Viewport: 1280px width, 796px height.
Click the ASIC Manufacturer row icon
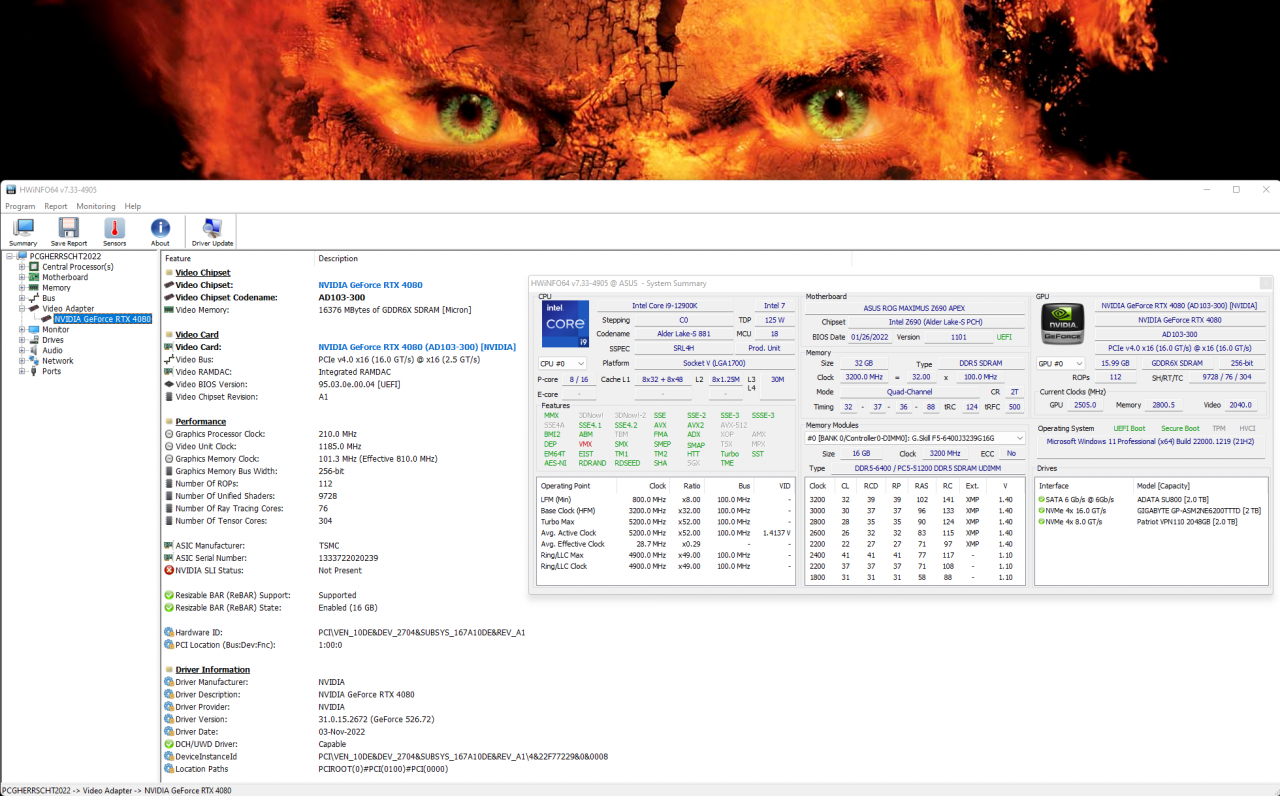tap(169, 545)
